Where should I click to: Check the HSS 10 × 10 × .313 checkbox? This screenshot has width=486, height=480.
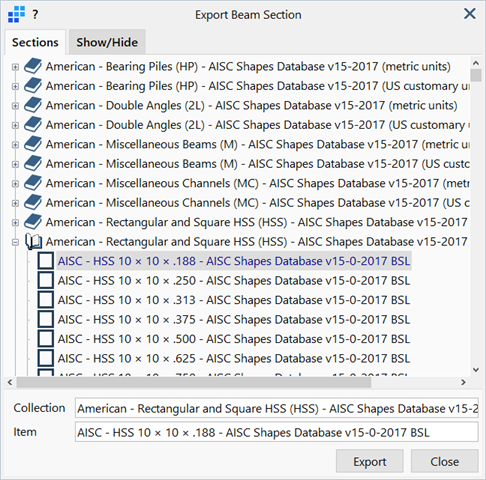pyautogui.click(x=46, y=300)
